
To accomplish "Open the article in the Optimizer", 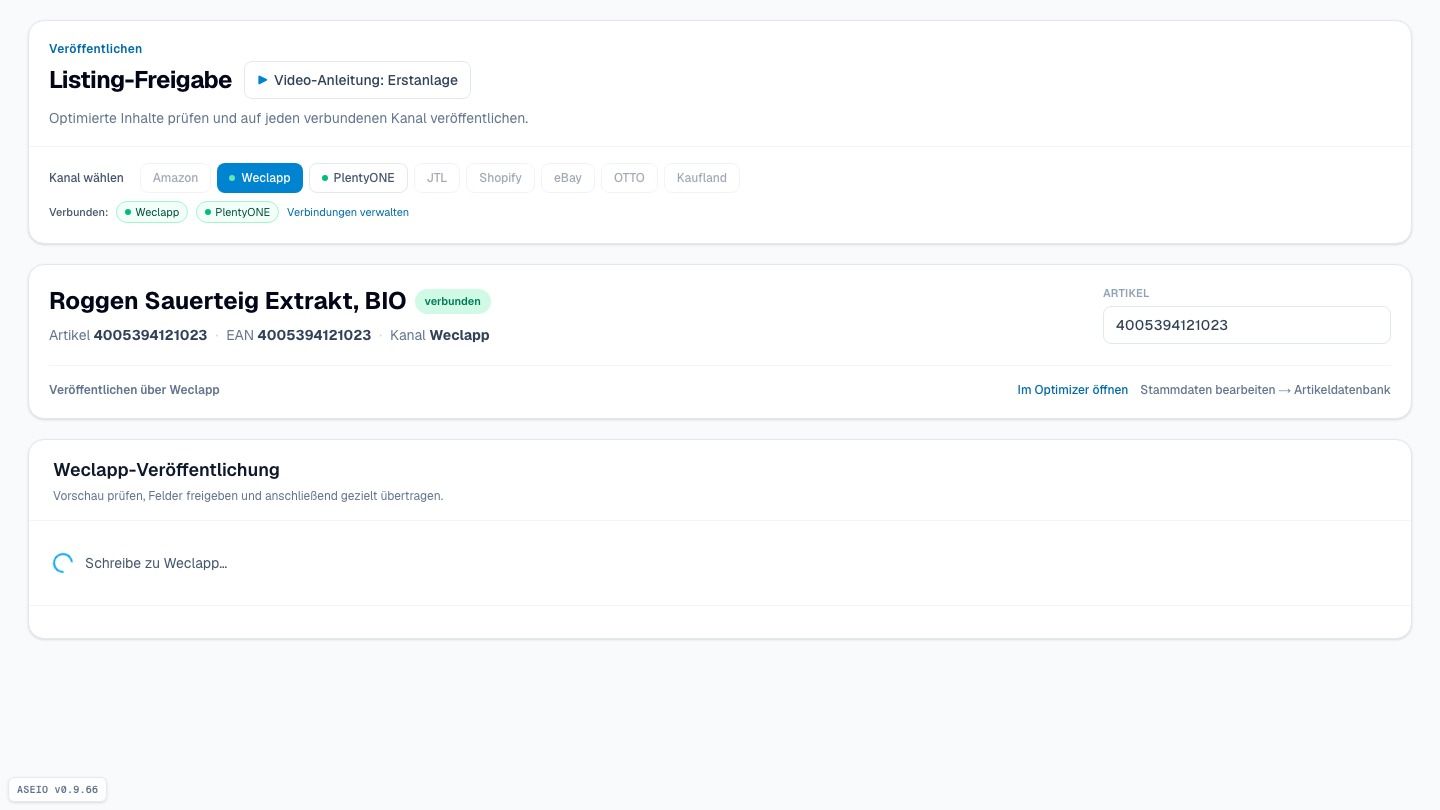I will point(1073,390).
